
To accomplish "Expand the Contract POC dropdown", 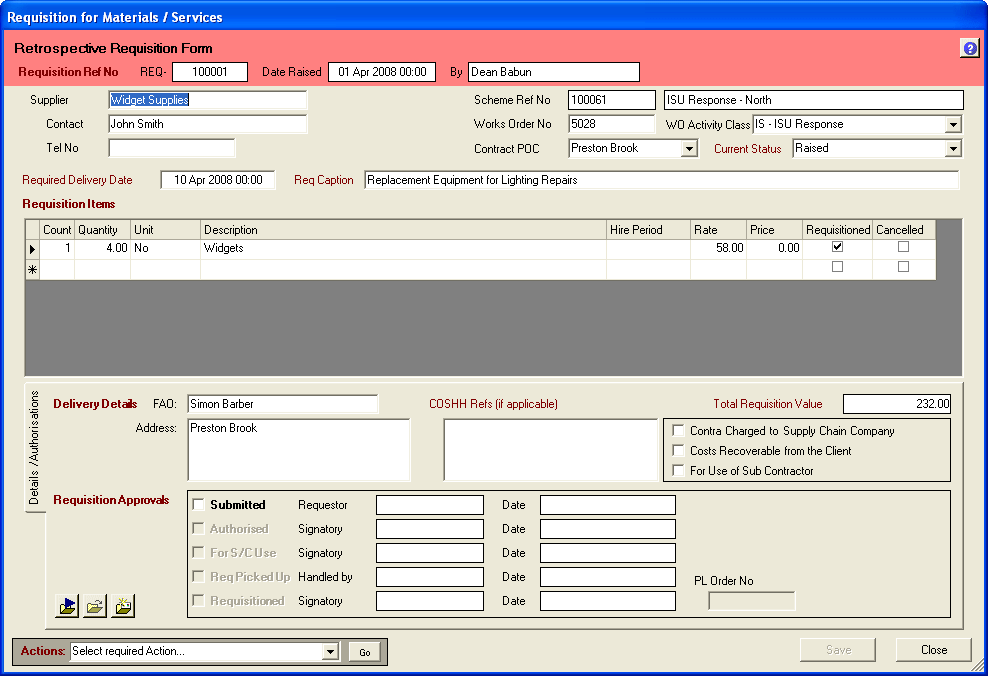I will point(689,149).
